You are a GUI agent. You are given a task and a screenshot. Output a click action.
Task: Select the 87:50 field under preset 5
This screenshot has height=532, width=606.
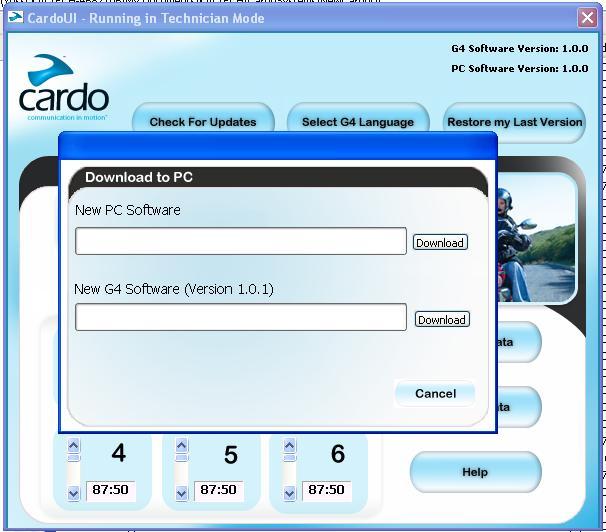pos(218,491)
